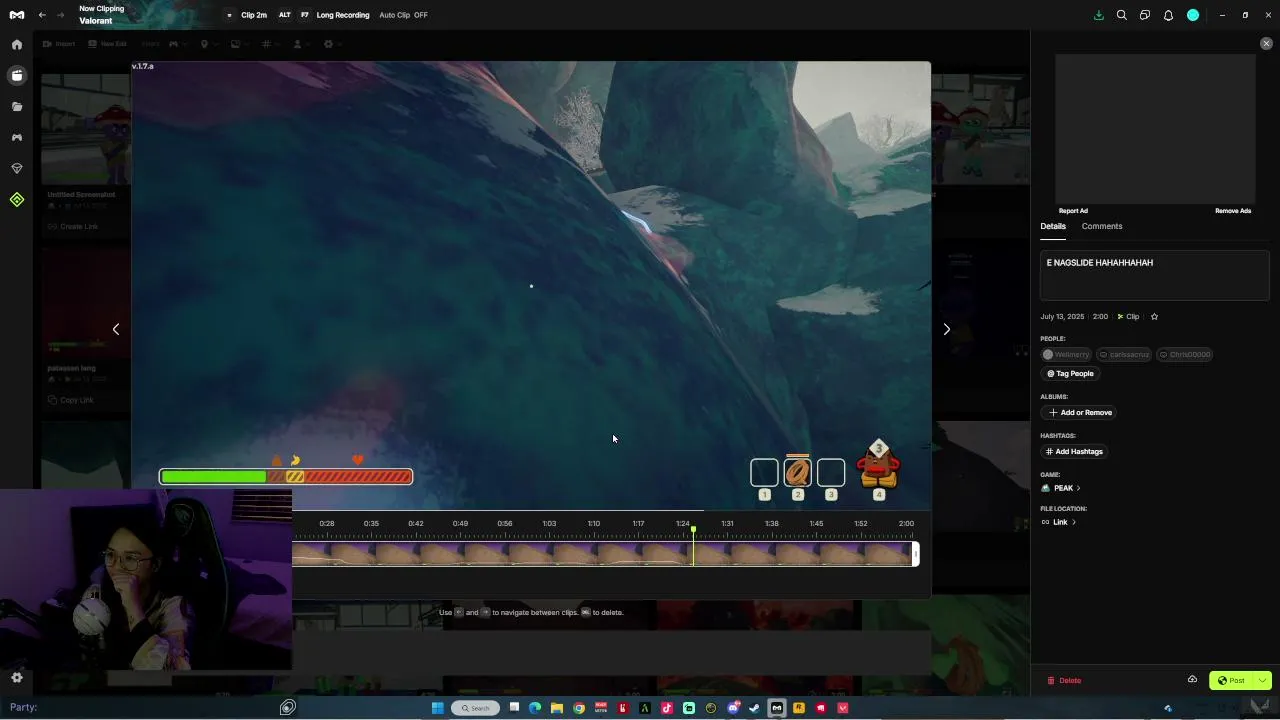Click the cloud upload icon
The width and height of the screenshot is (1280, 720).
(x=1192, y=680)
